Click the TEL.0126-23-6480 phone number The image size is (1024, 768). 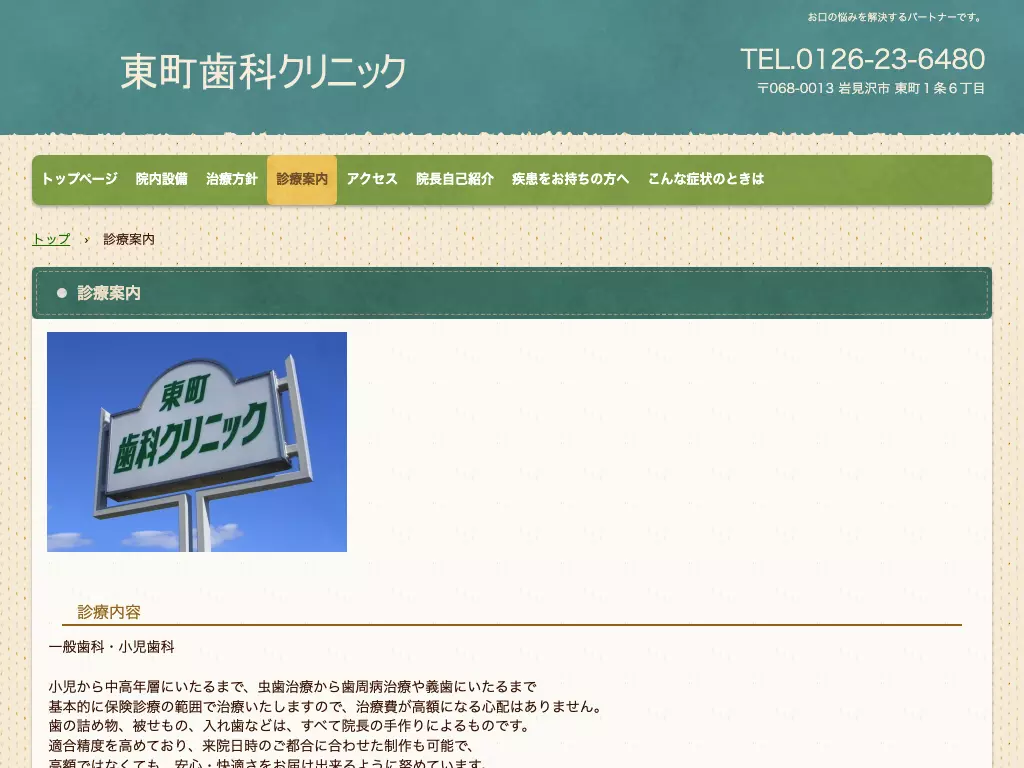[x=863, y=59]
